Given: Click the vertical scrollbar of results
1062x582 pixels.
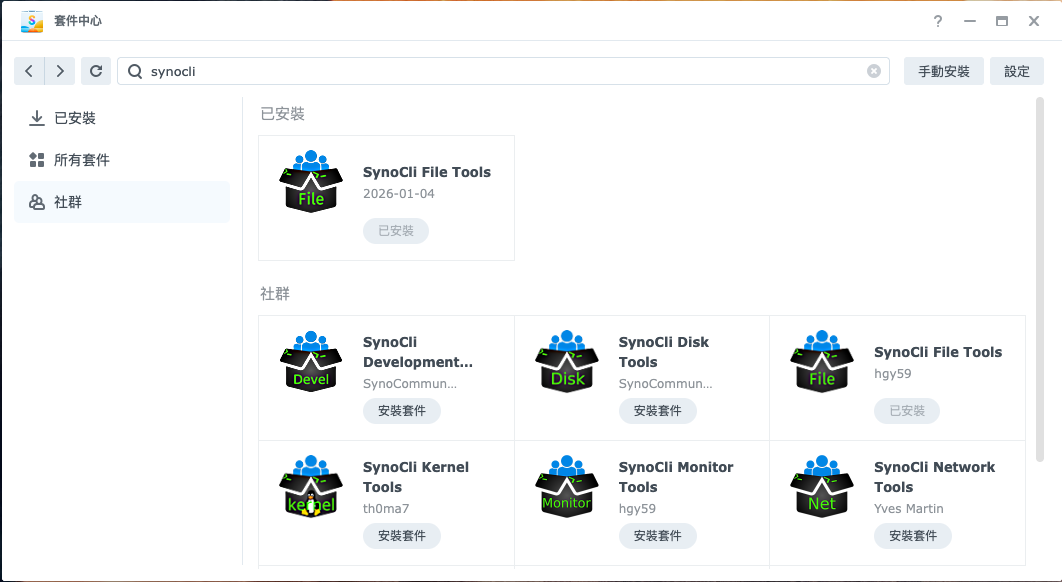Looking at the screenshot, I should 1040,280.
